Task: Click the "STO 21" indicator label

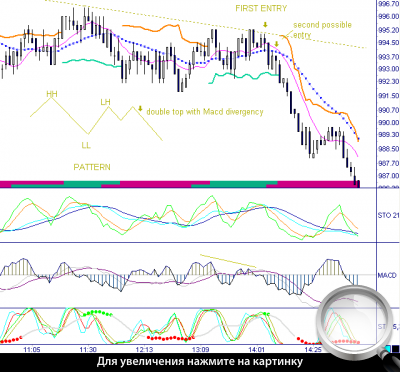Action: tap(389, 216)
